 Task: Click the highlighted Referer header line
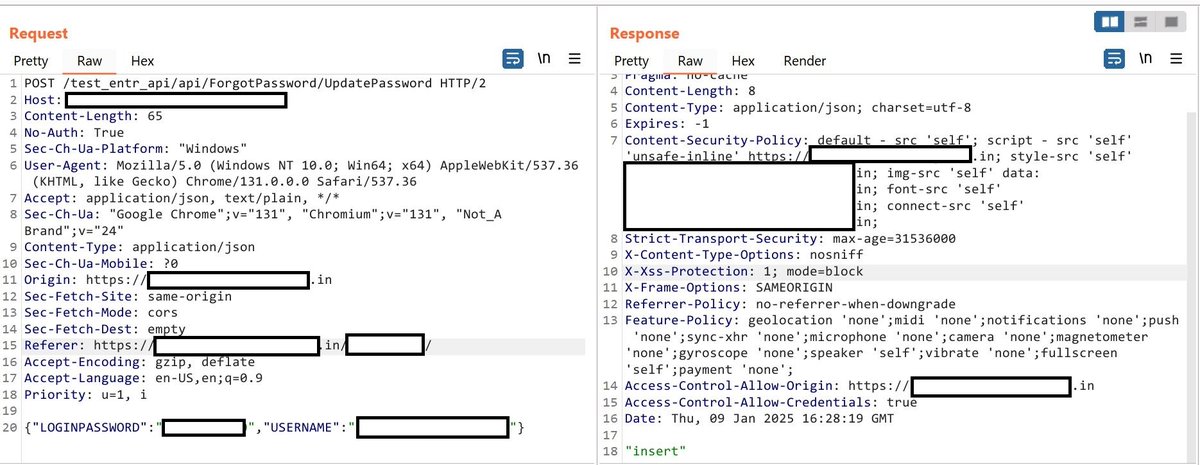click(303, 346)
